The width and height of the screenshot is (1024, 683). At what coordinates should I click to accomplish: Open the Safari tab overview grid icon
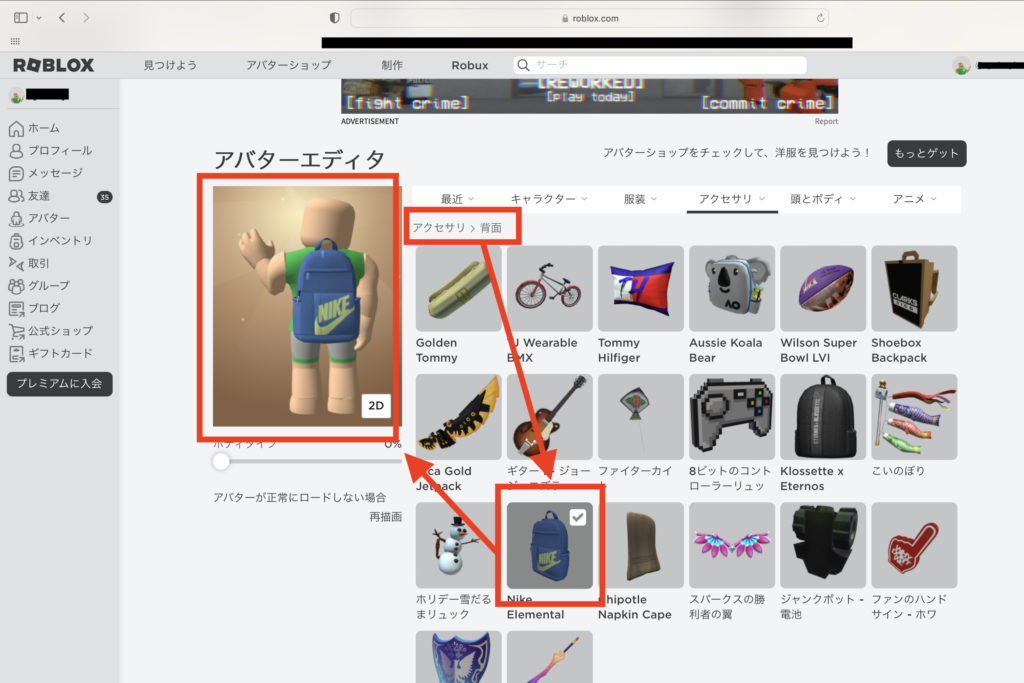(15, 41)
